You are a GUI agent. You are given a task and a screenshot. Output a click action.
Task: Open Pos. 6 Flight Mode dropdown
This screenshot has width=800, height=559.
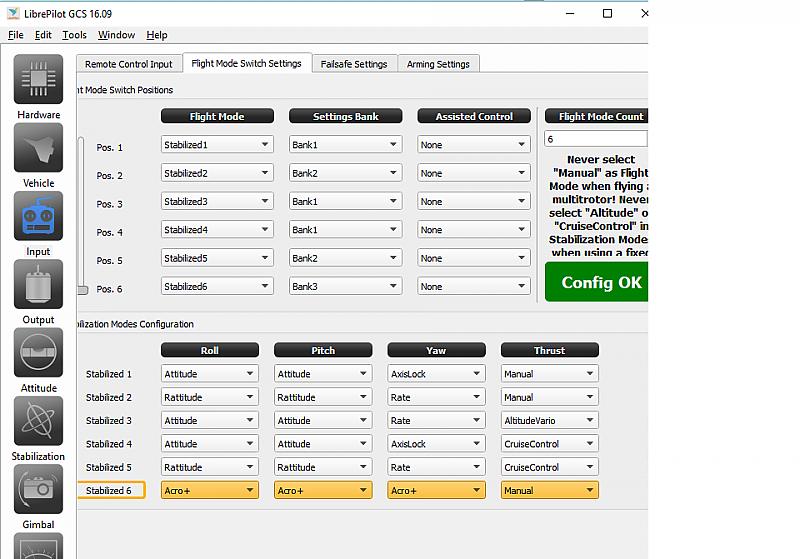(x=217, y=287)
